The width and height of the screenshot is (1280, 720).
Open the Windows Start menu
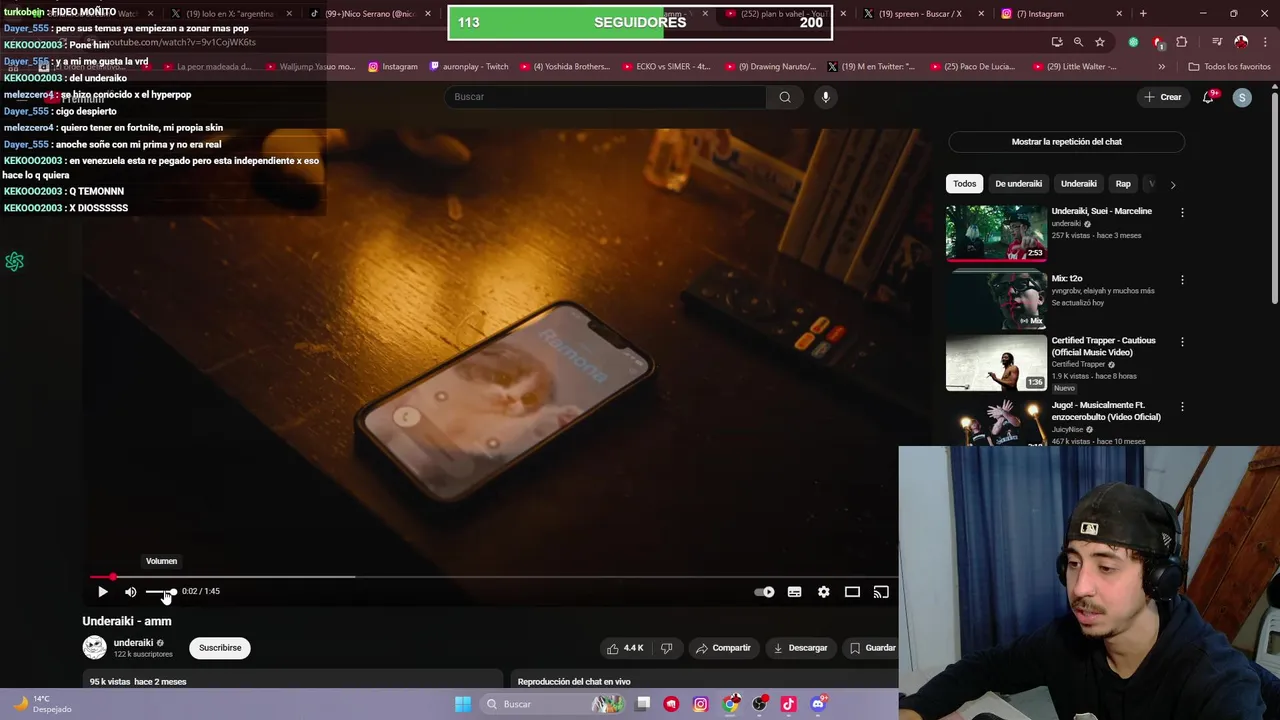click(x=463, y=704)
